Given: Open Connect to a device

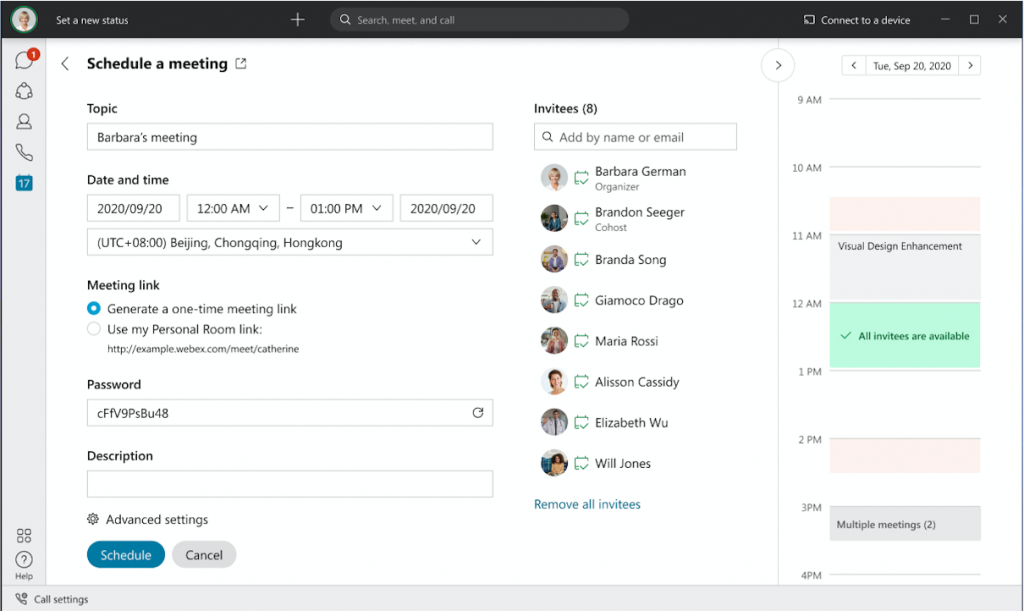Looking at the screenshot, I should click(x=856, y=19).
